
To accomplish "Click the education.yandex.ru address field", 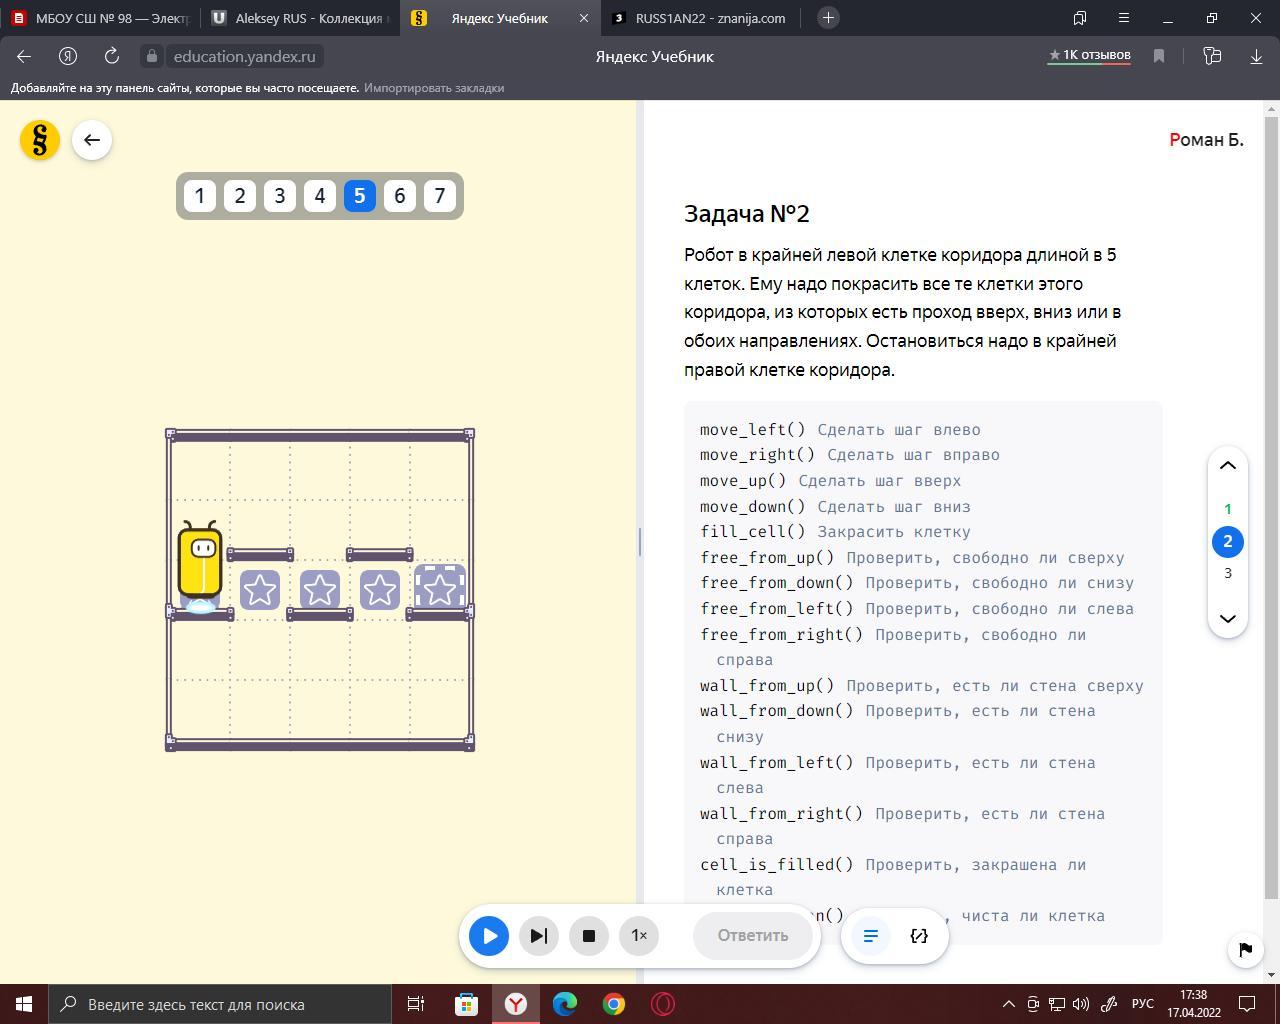I will 244,57.
